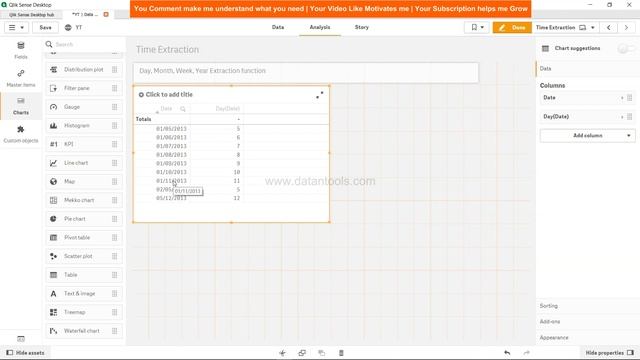Click Hide properties button
Viewport: 640px width, 360px height.
609,353
